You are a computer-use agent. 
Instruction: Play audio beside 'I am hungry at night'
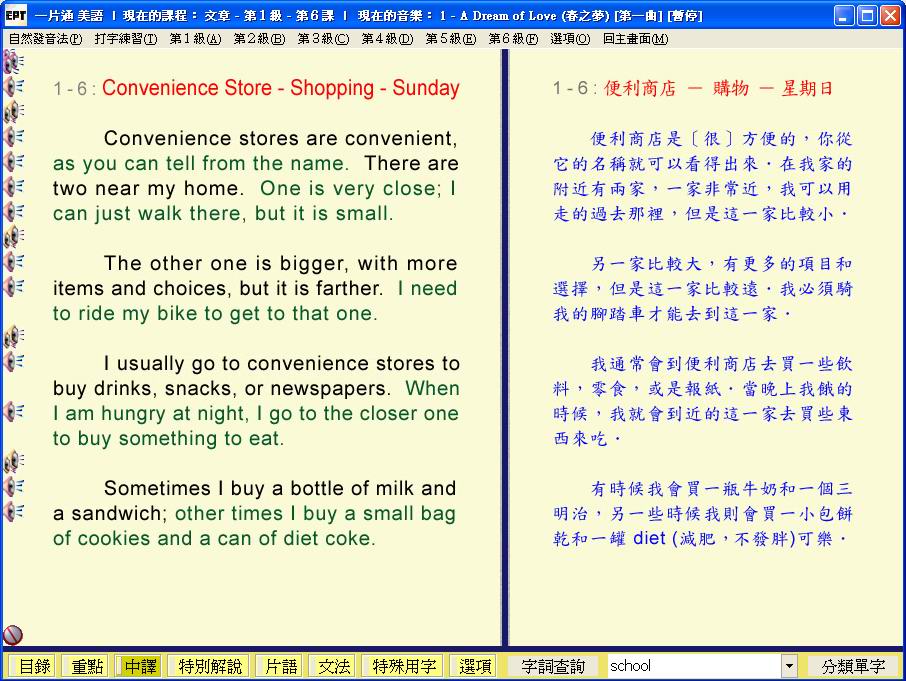(x=13, y=411)
